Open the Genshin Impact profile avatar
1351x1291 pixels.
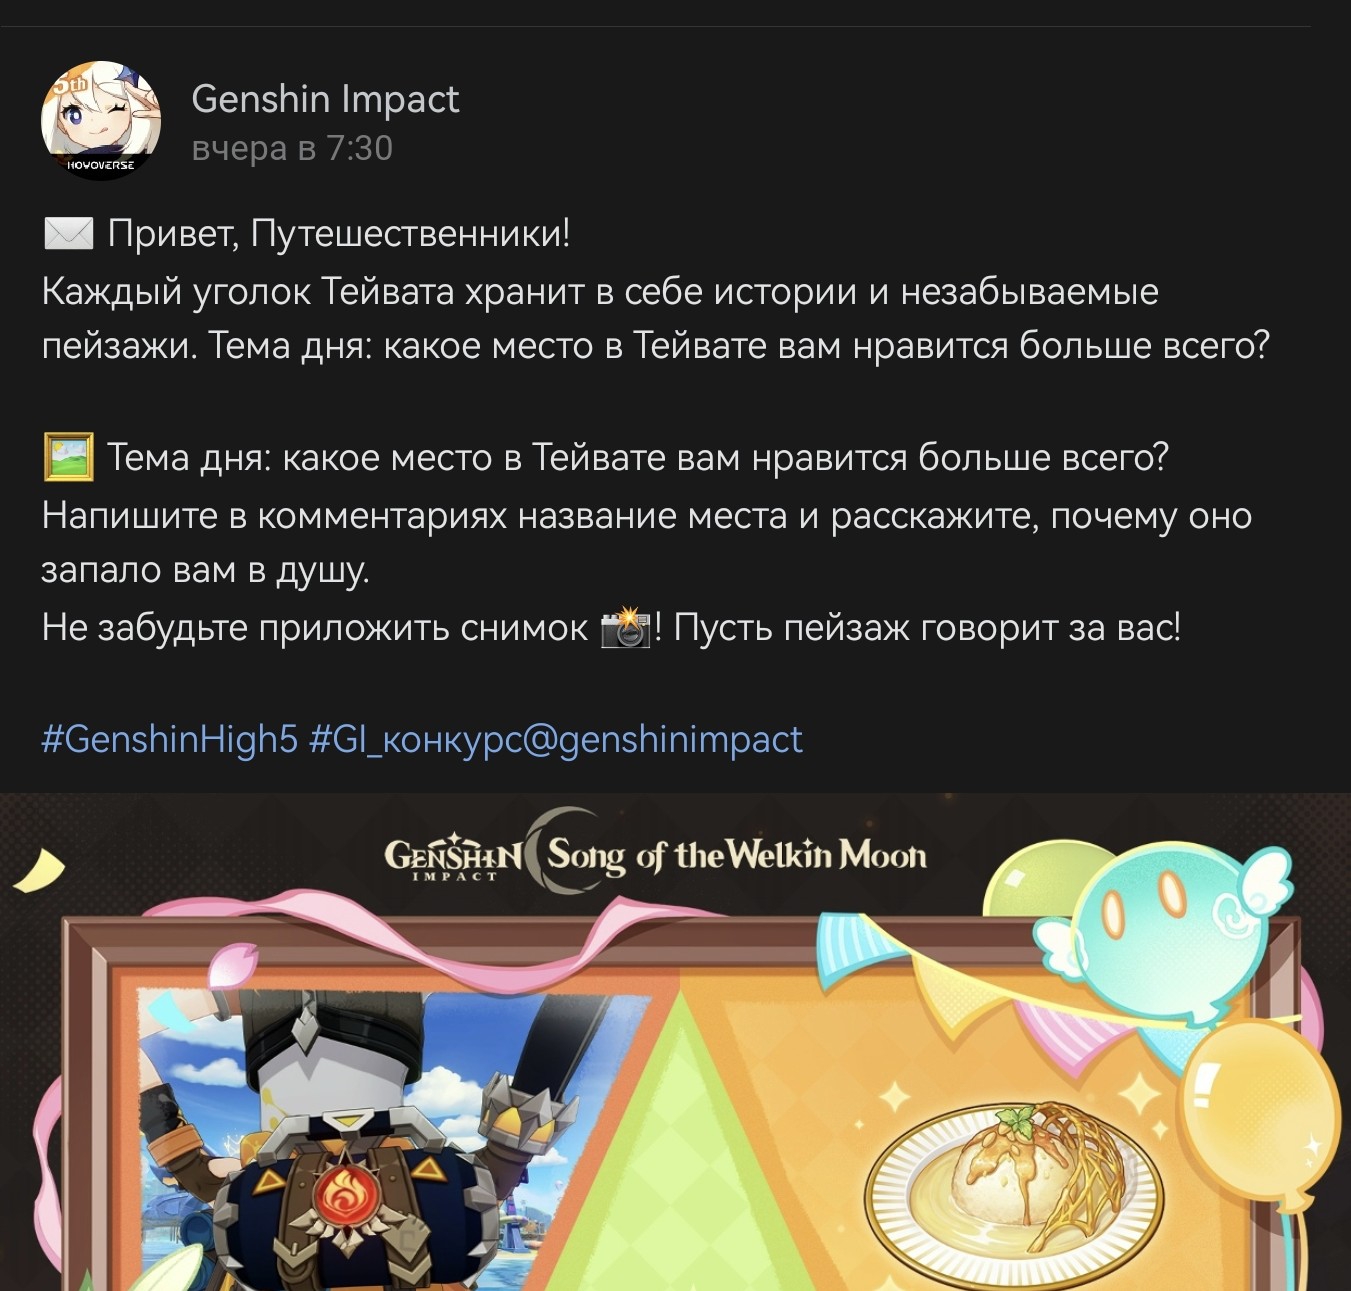point(101,121)
